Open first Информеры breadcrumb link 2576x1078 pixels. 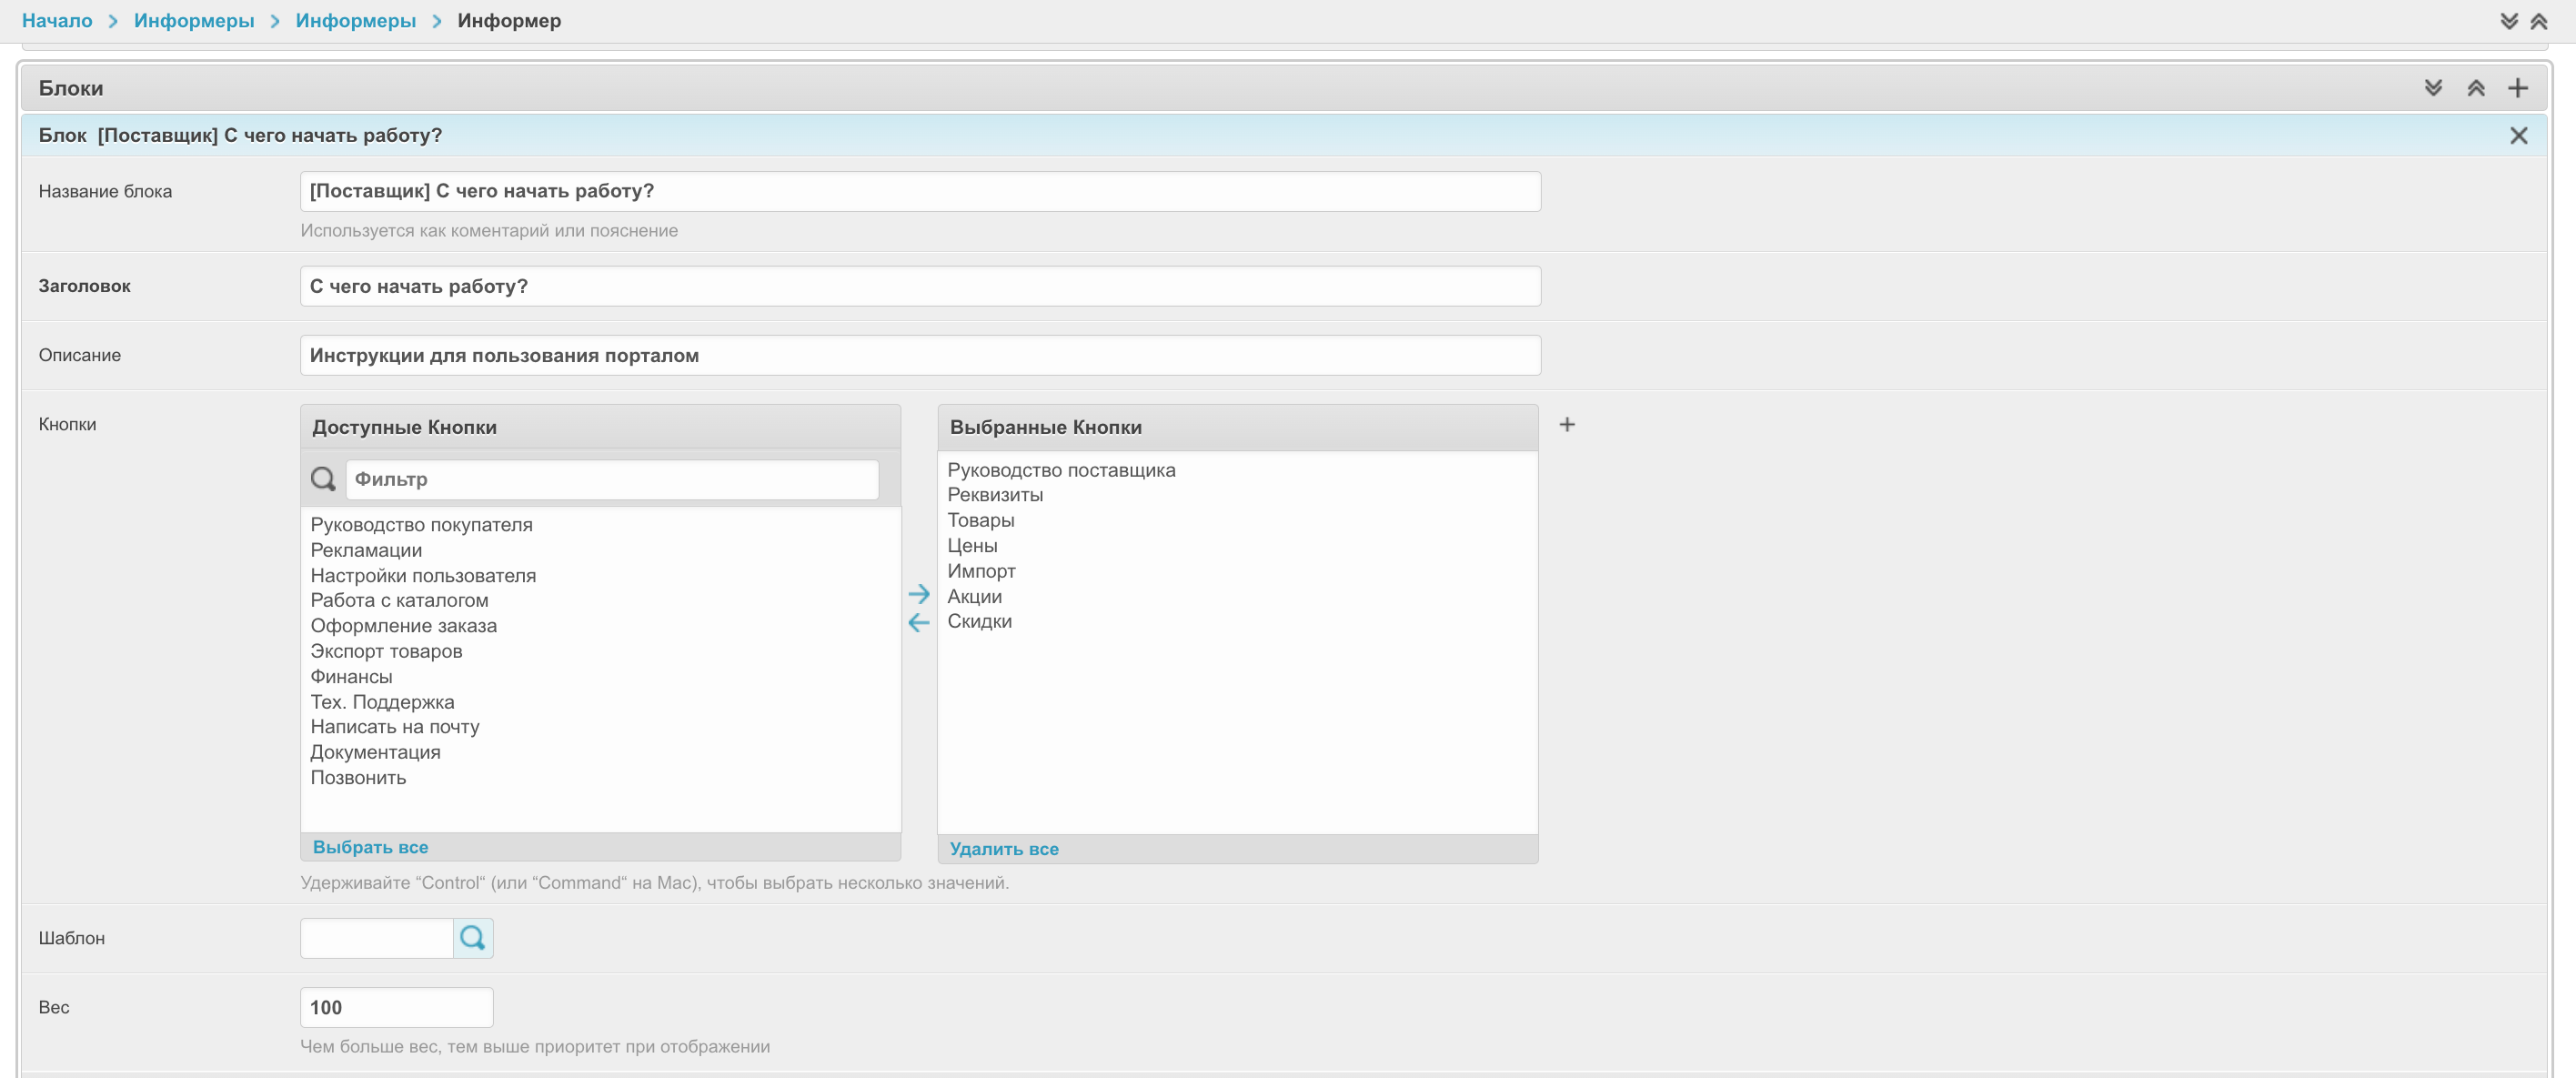(x=194, y=21)
